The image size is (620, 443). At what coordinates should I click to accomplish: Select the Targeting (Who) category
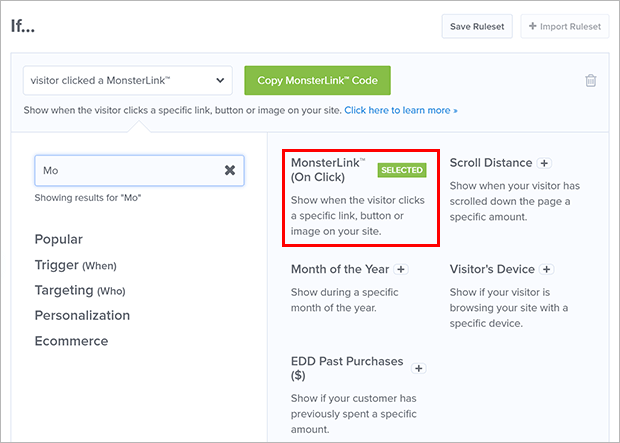(x=80, y=290)
